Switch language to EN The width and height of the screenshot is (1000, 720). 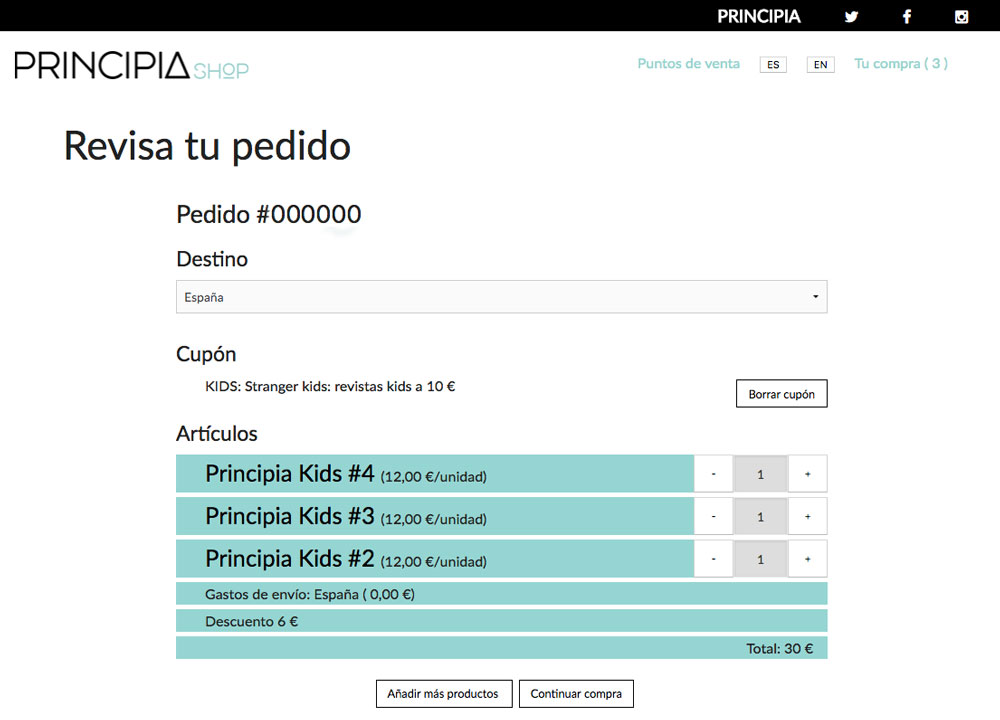tap(820, 64)
